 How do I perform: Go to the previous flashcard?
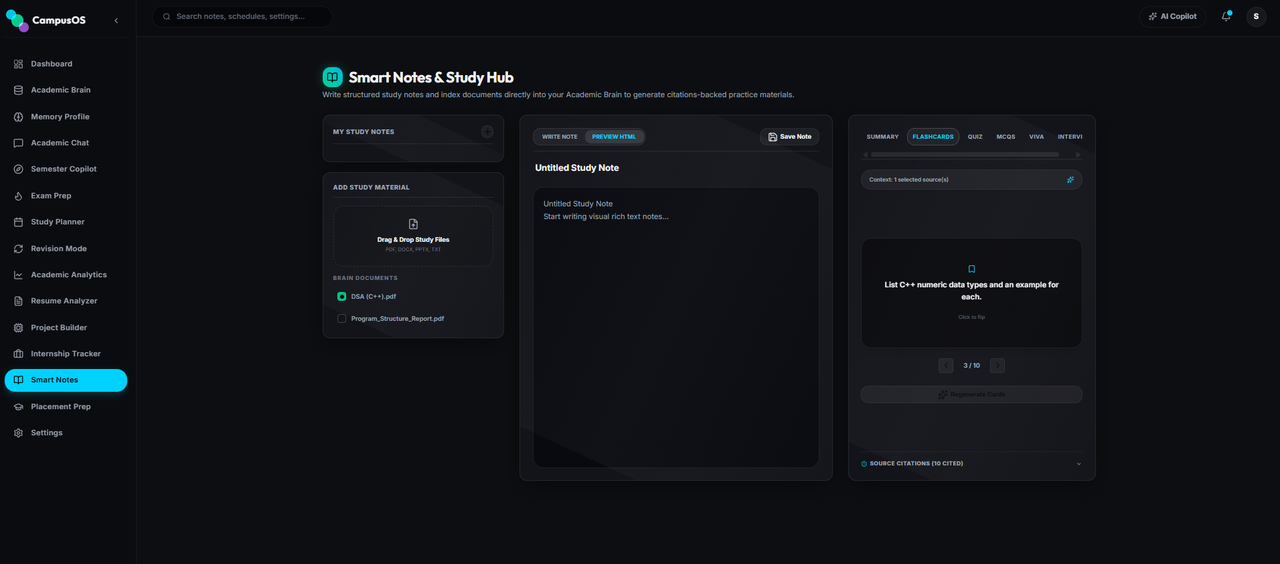point(946,366)
